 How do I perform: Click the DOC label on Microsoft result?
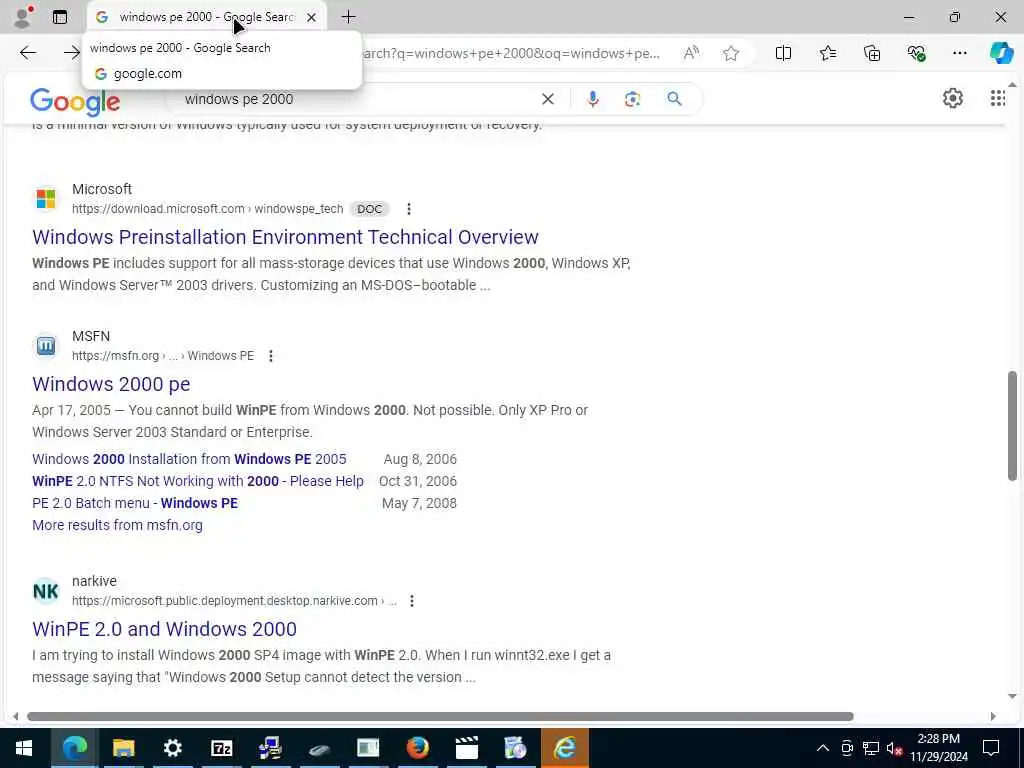[370, 209]
